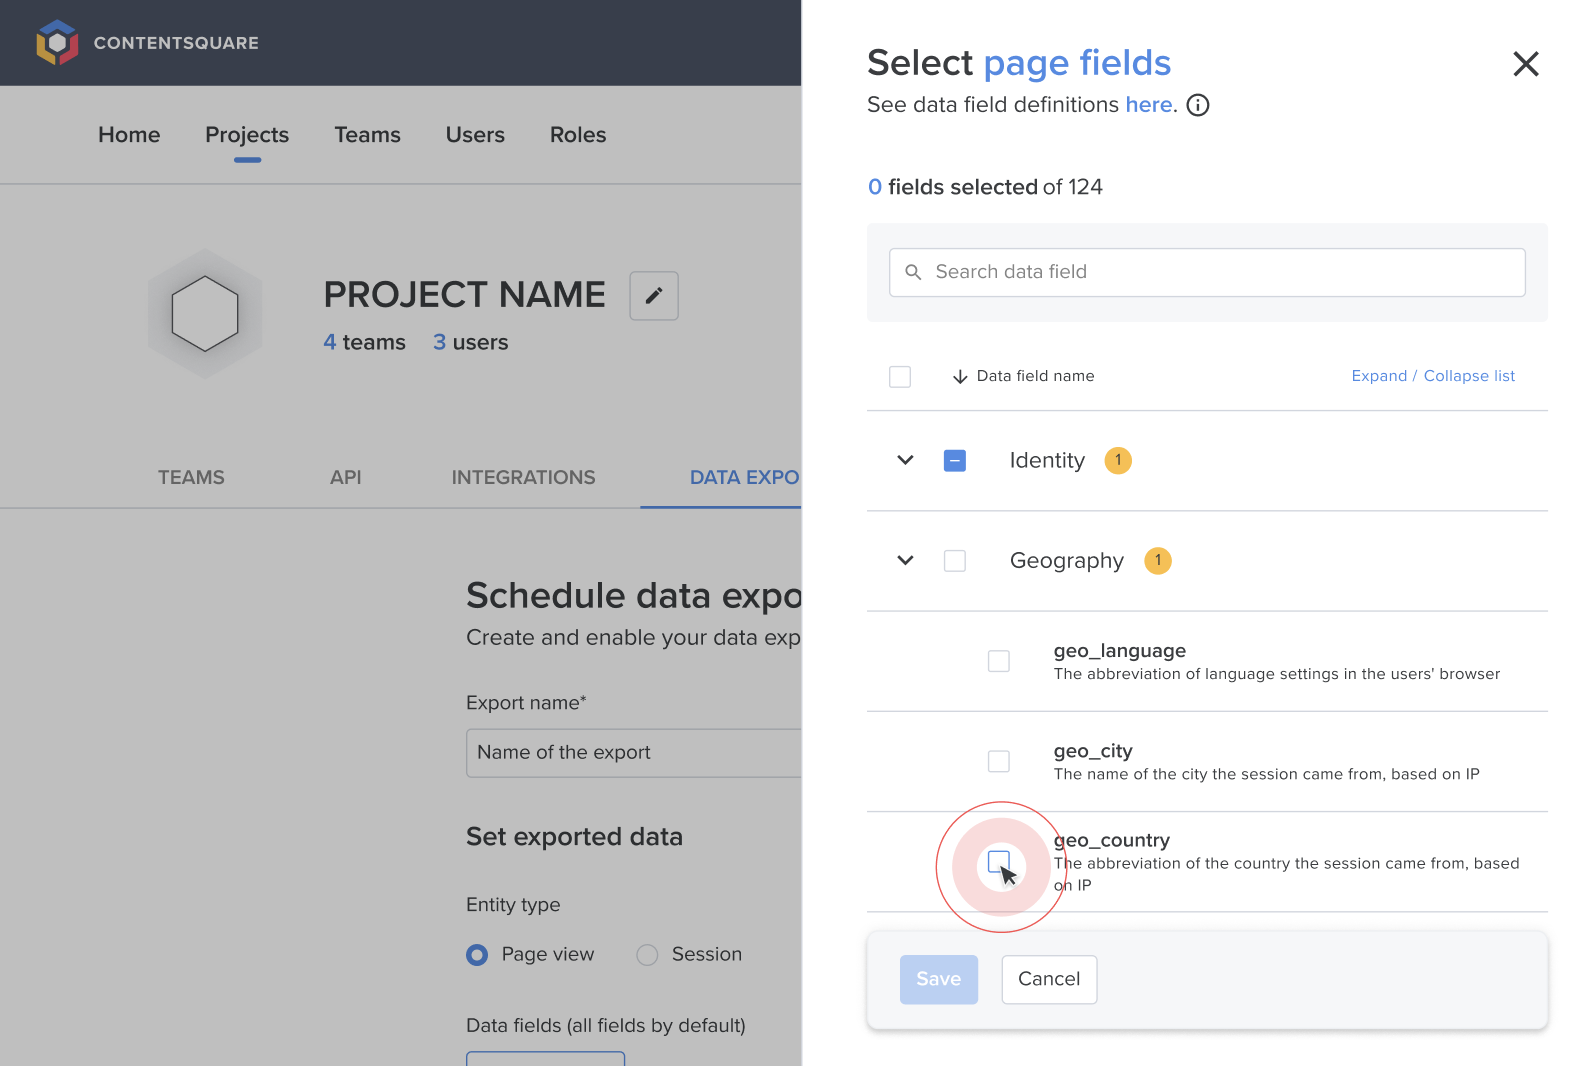The image size is (1584, 1066).
Task: Click the 3 users link
Action: (x=470, y=342)
